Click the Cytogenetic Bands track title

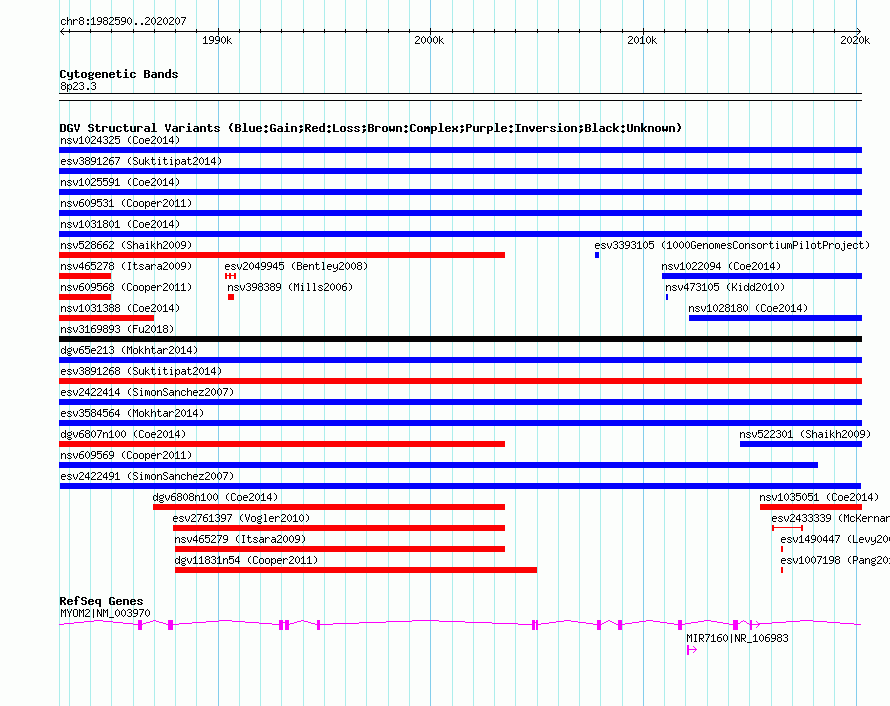tap(119, 74)
